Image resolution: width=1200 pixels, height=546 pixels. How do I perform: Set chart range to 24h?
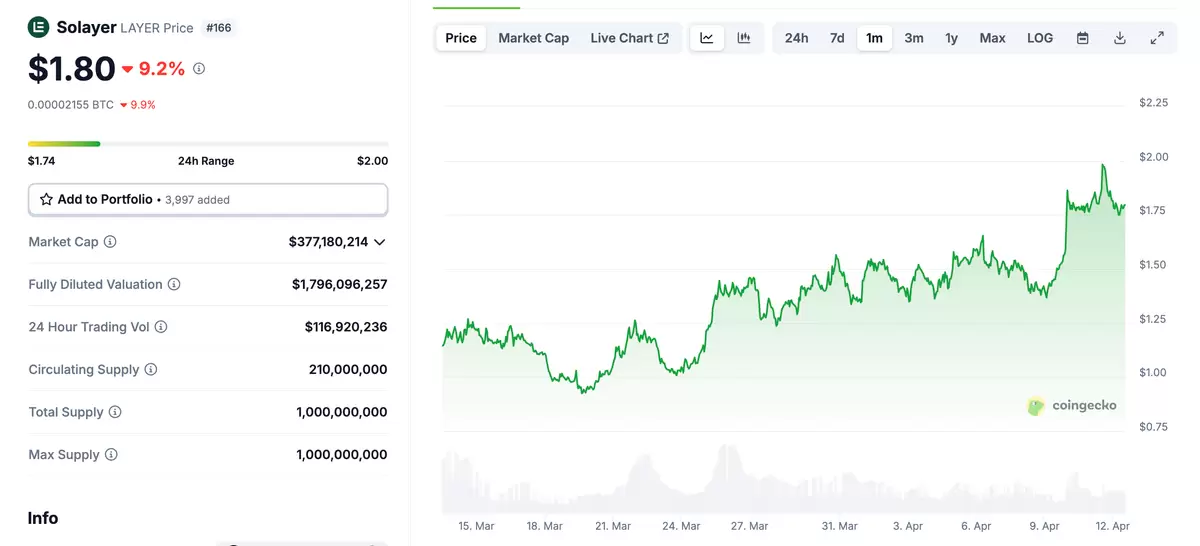click(797, 38)
